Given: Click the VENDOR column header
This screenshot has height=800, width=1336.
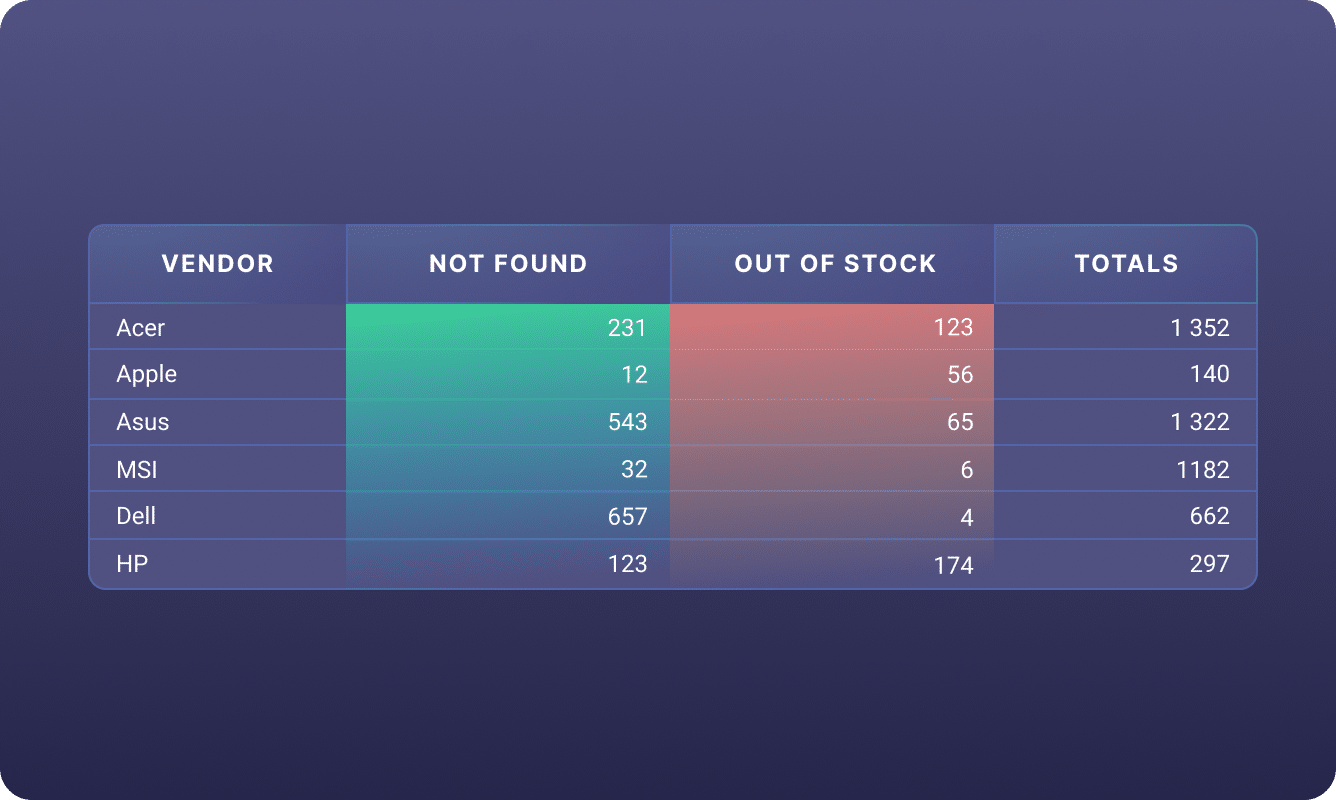Looking at the screenshot, I should [217, 264].
